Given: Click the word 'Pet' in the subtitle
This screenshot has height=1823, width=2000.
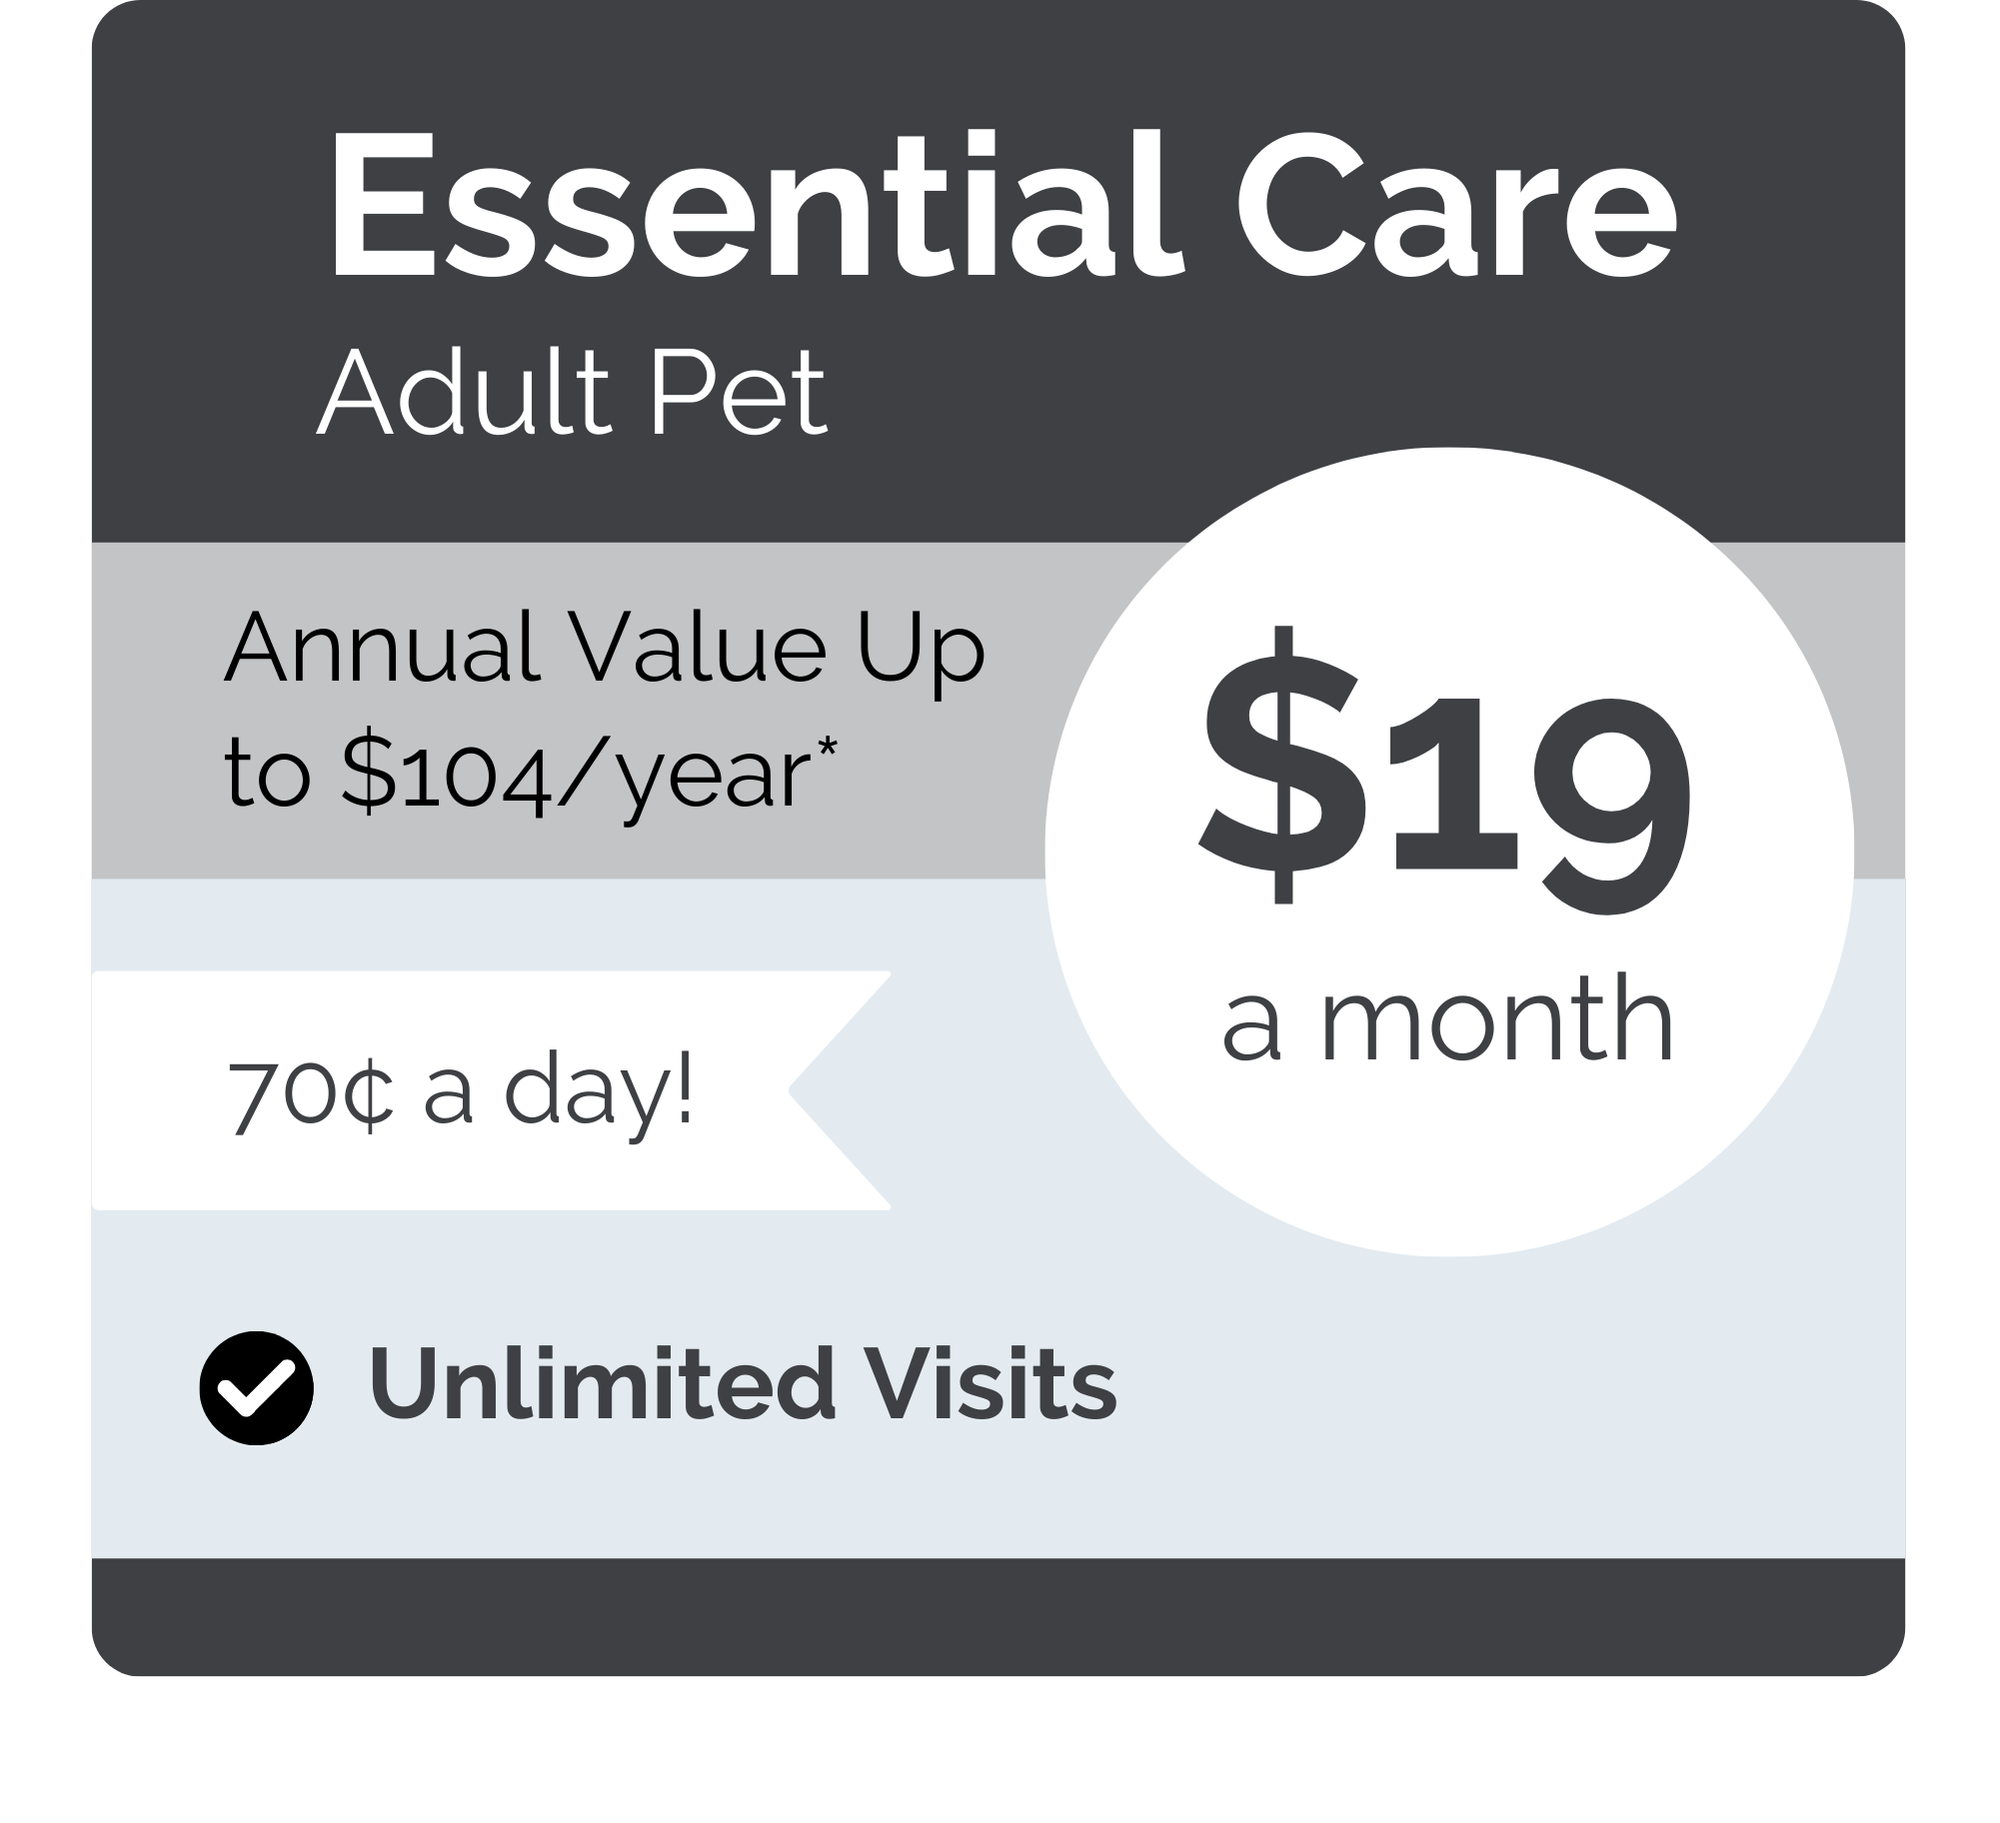Looking at the screenshot, I should coord(738,391).
